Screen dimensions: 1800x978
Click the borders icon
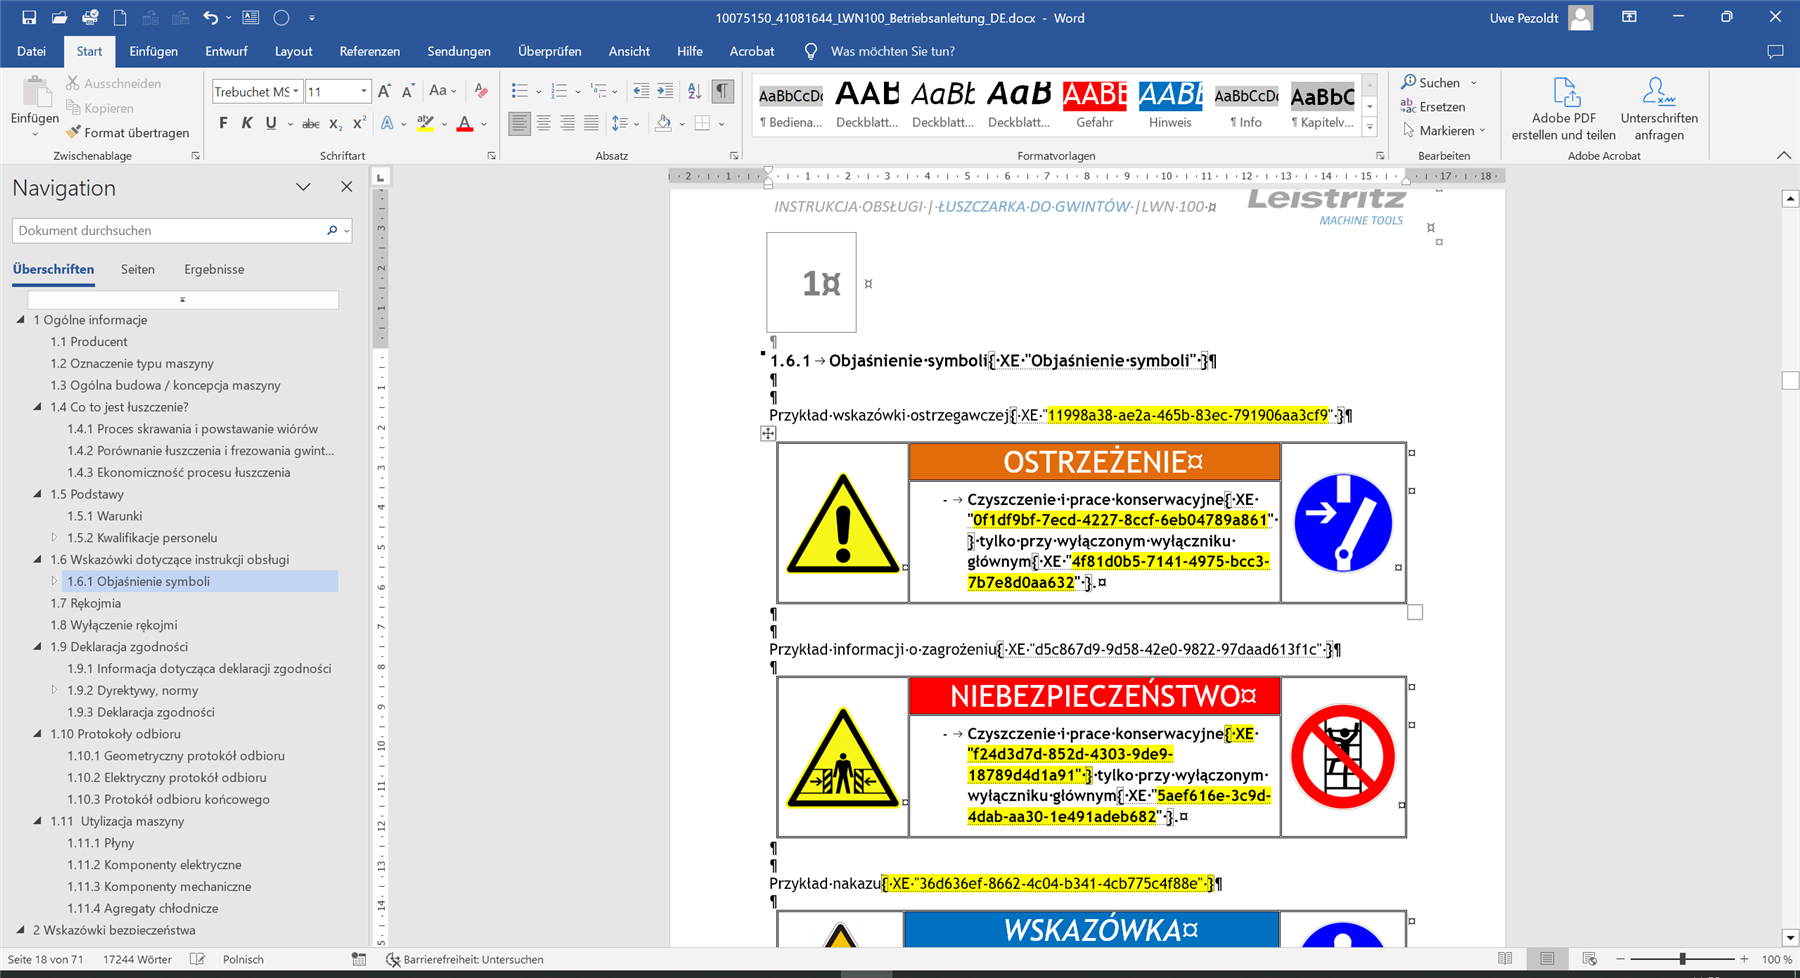(702, 123)
